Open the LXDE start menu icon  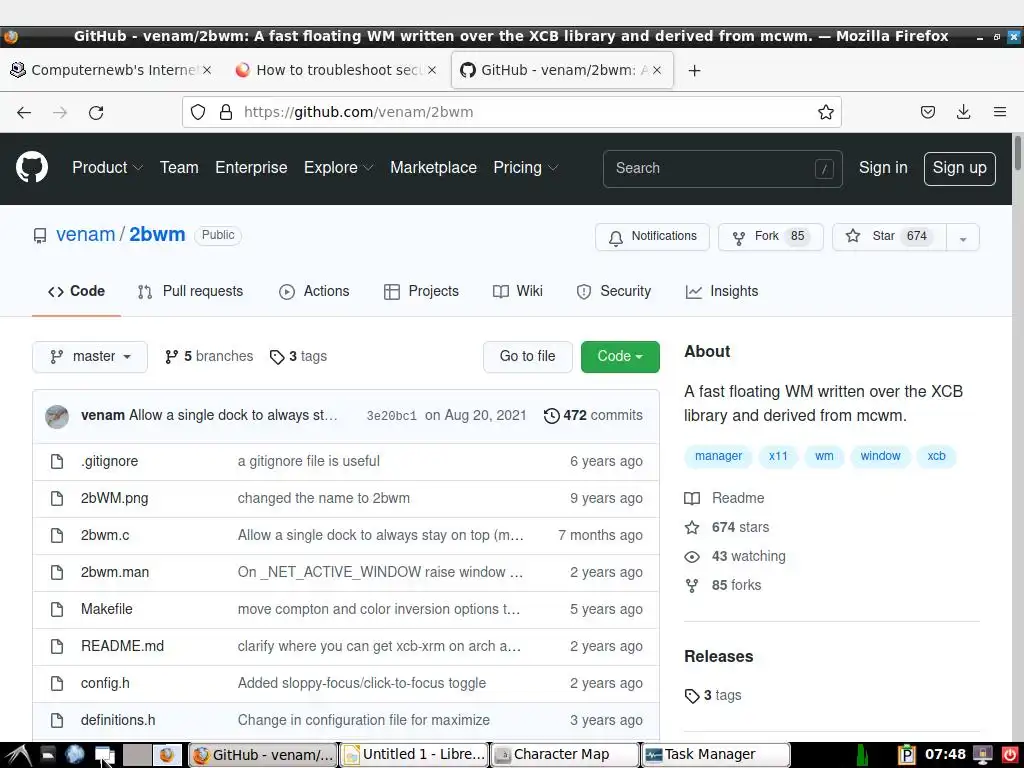[x=18, y=755]
